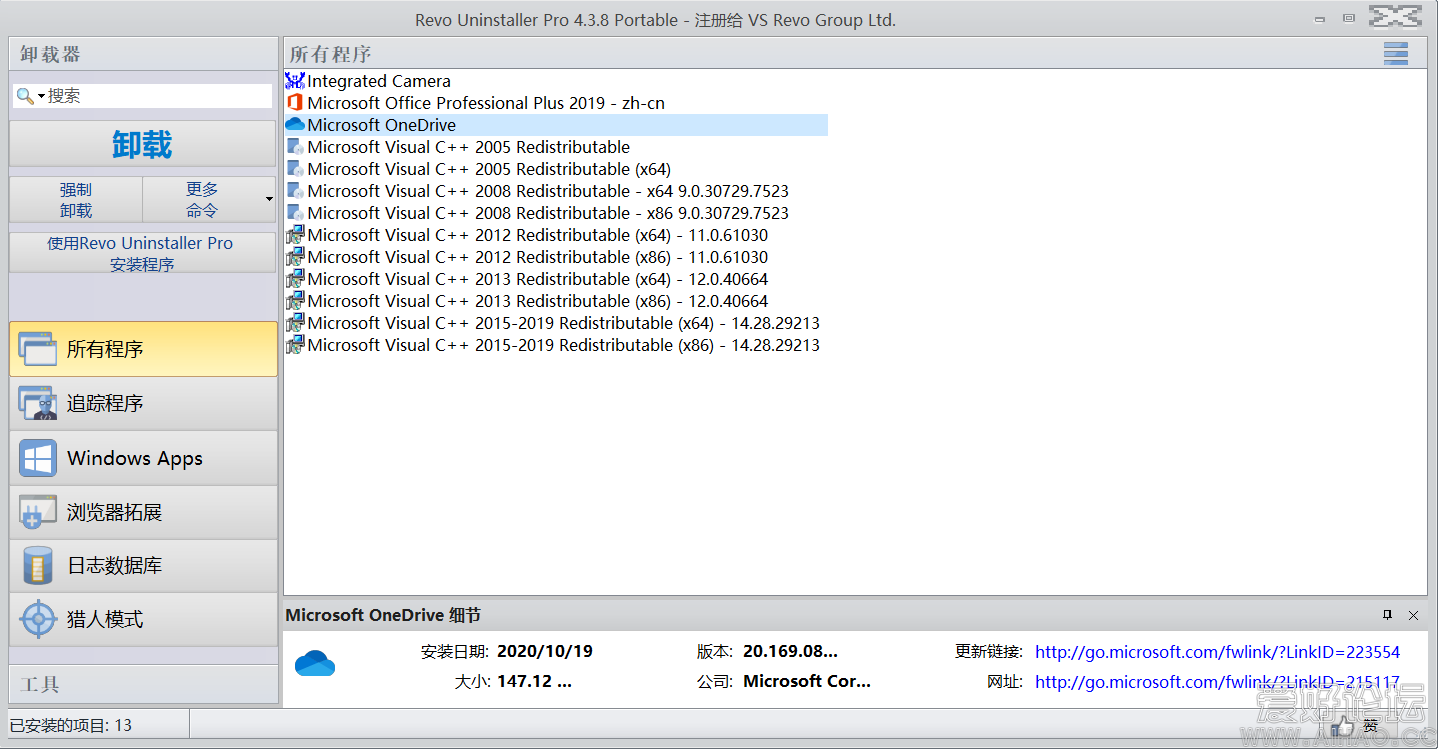Image resolution: width=1438 pixels, height=750 pixels.
Task: Click the 版本 value 20.169.08...
Action: pyautogui.click(x=790, y=651)
